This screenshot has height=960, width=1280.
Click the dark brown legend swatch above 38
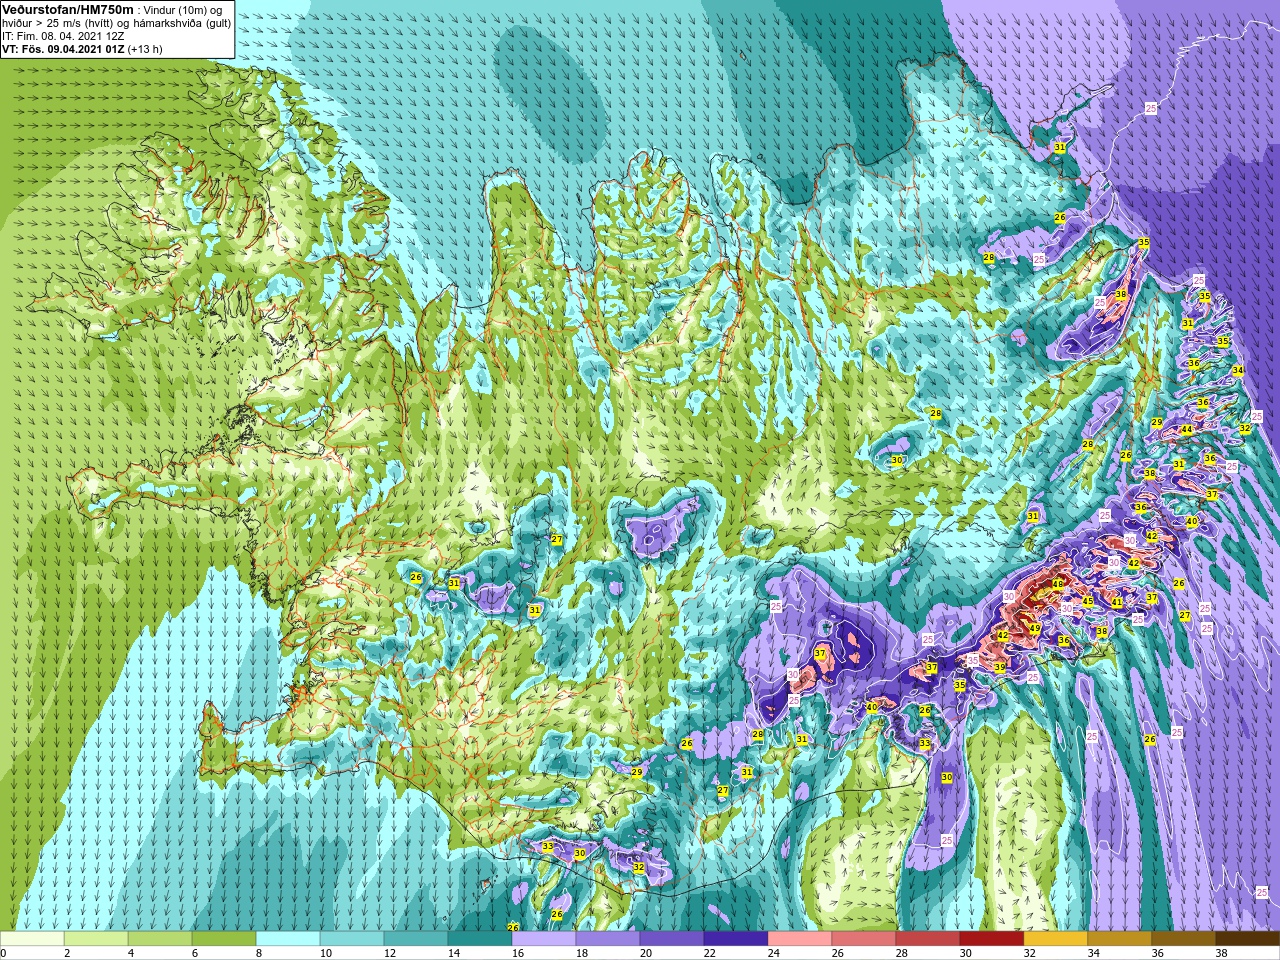1248,939
